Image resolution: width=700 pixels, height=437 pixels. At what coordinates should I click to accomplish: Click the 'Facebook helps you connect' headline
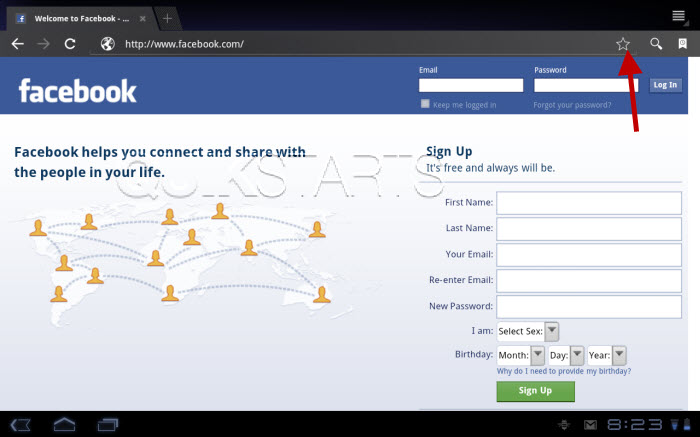[160, 162]
